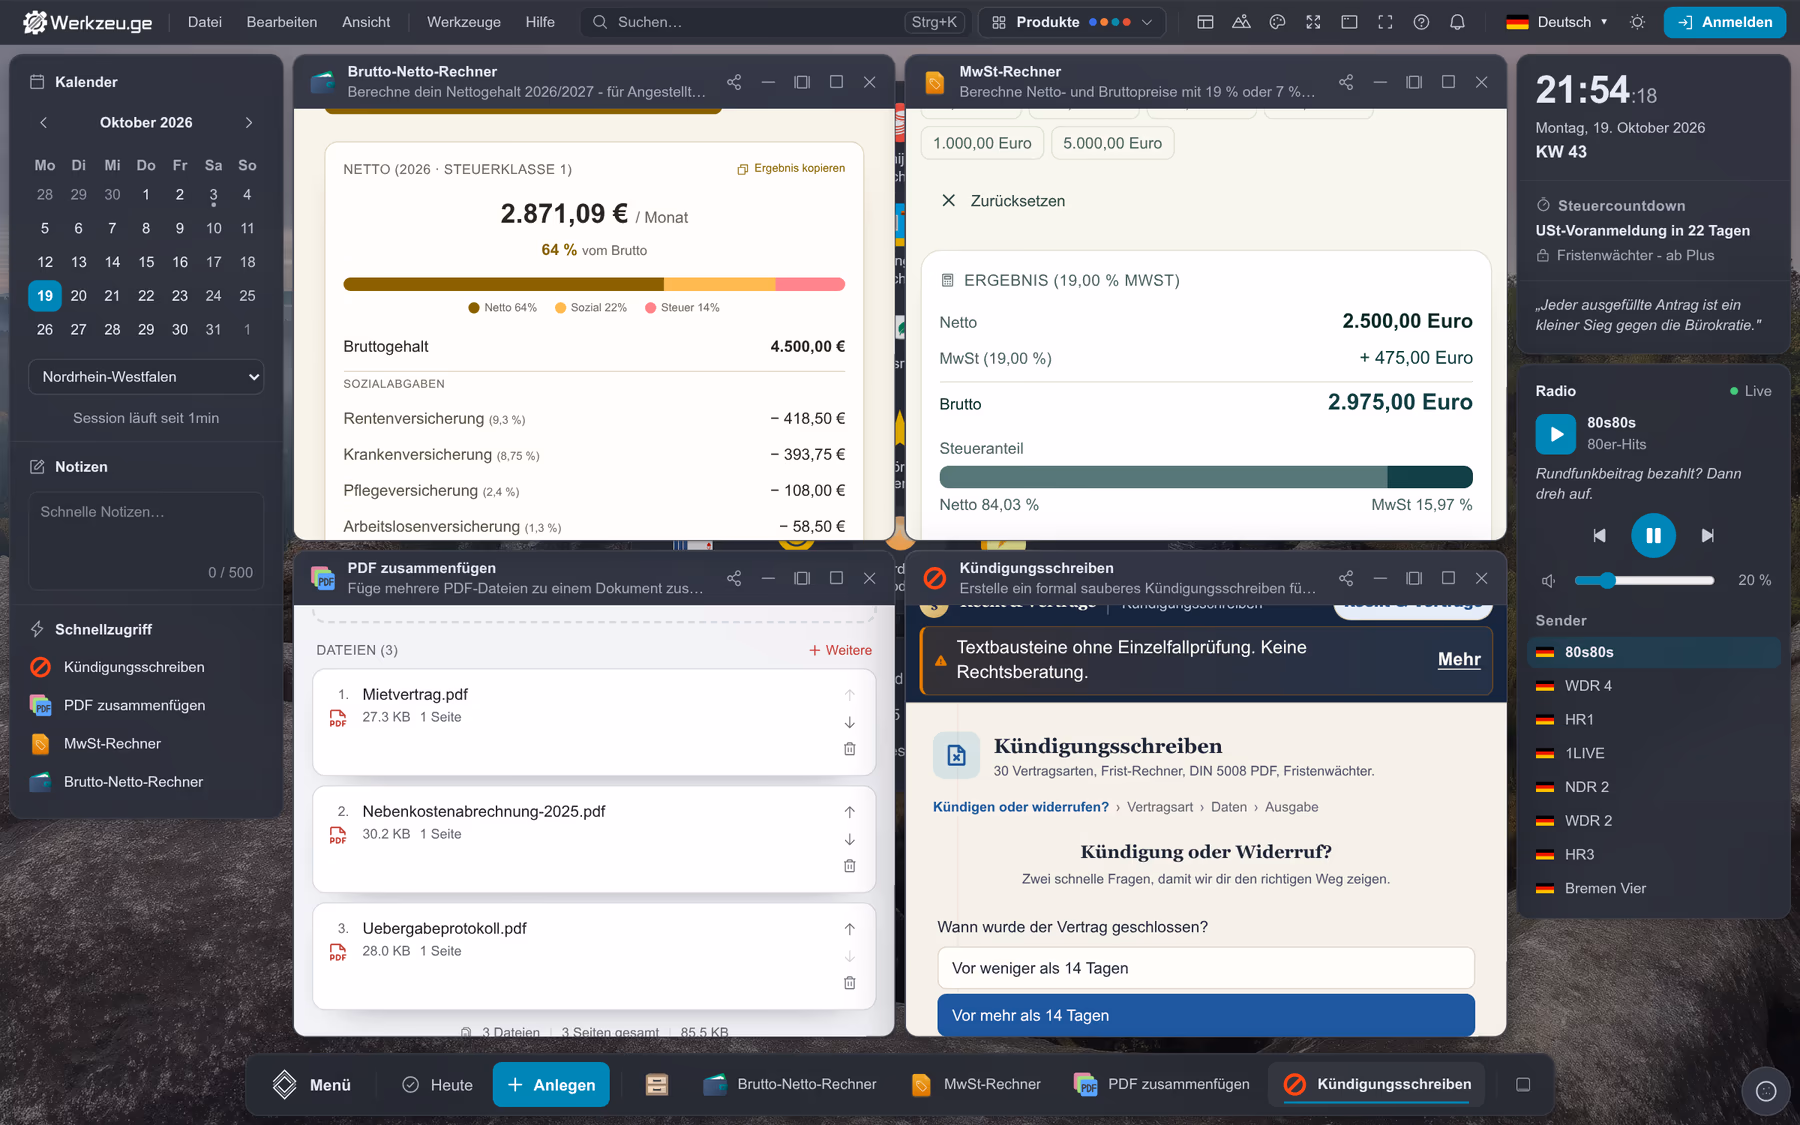Choose 'Vor mehr als 14 Tagen' option

pos(1206,1015)
